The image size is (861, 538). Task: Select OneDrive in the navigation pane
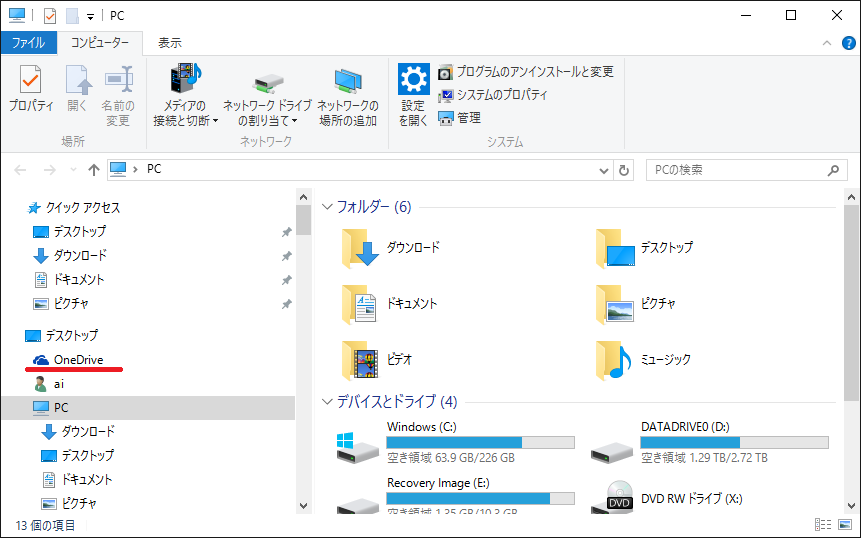click(78, 360)
